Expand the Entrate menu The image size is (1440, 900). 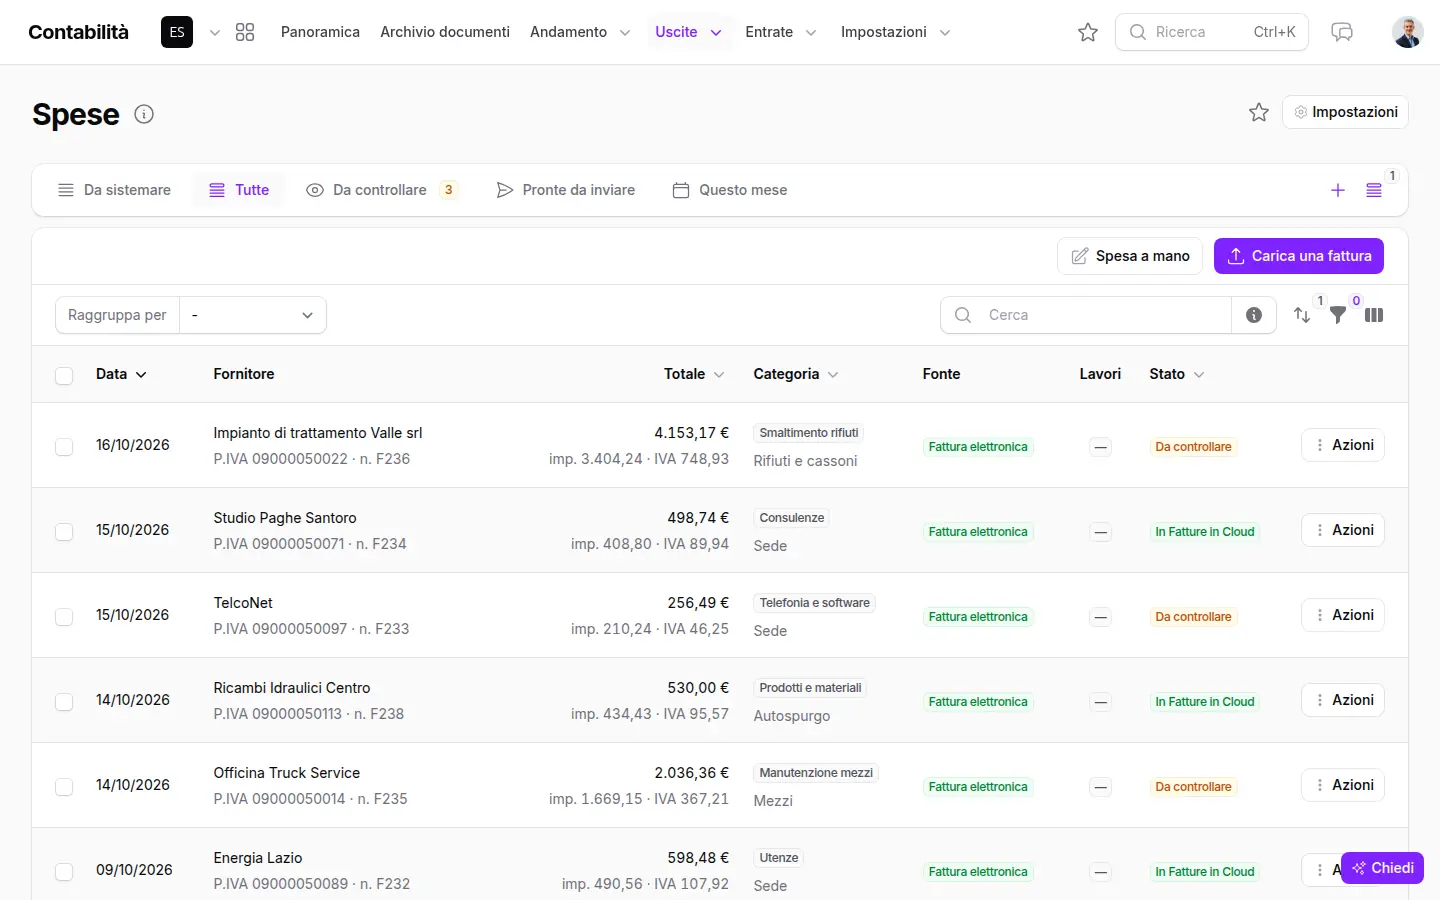pos(781,32)
